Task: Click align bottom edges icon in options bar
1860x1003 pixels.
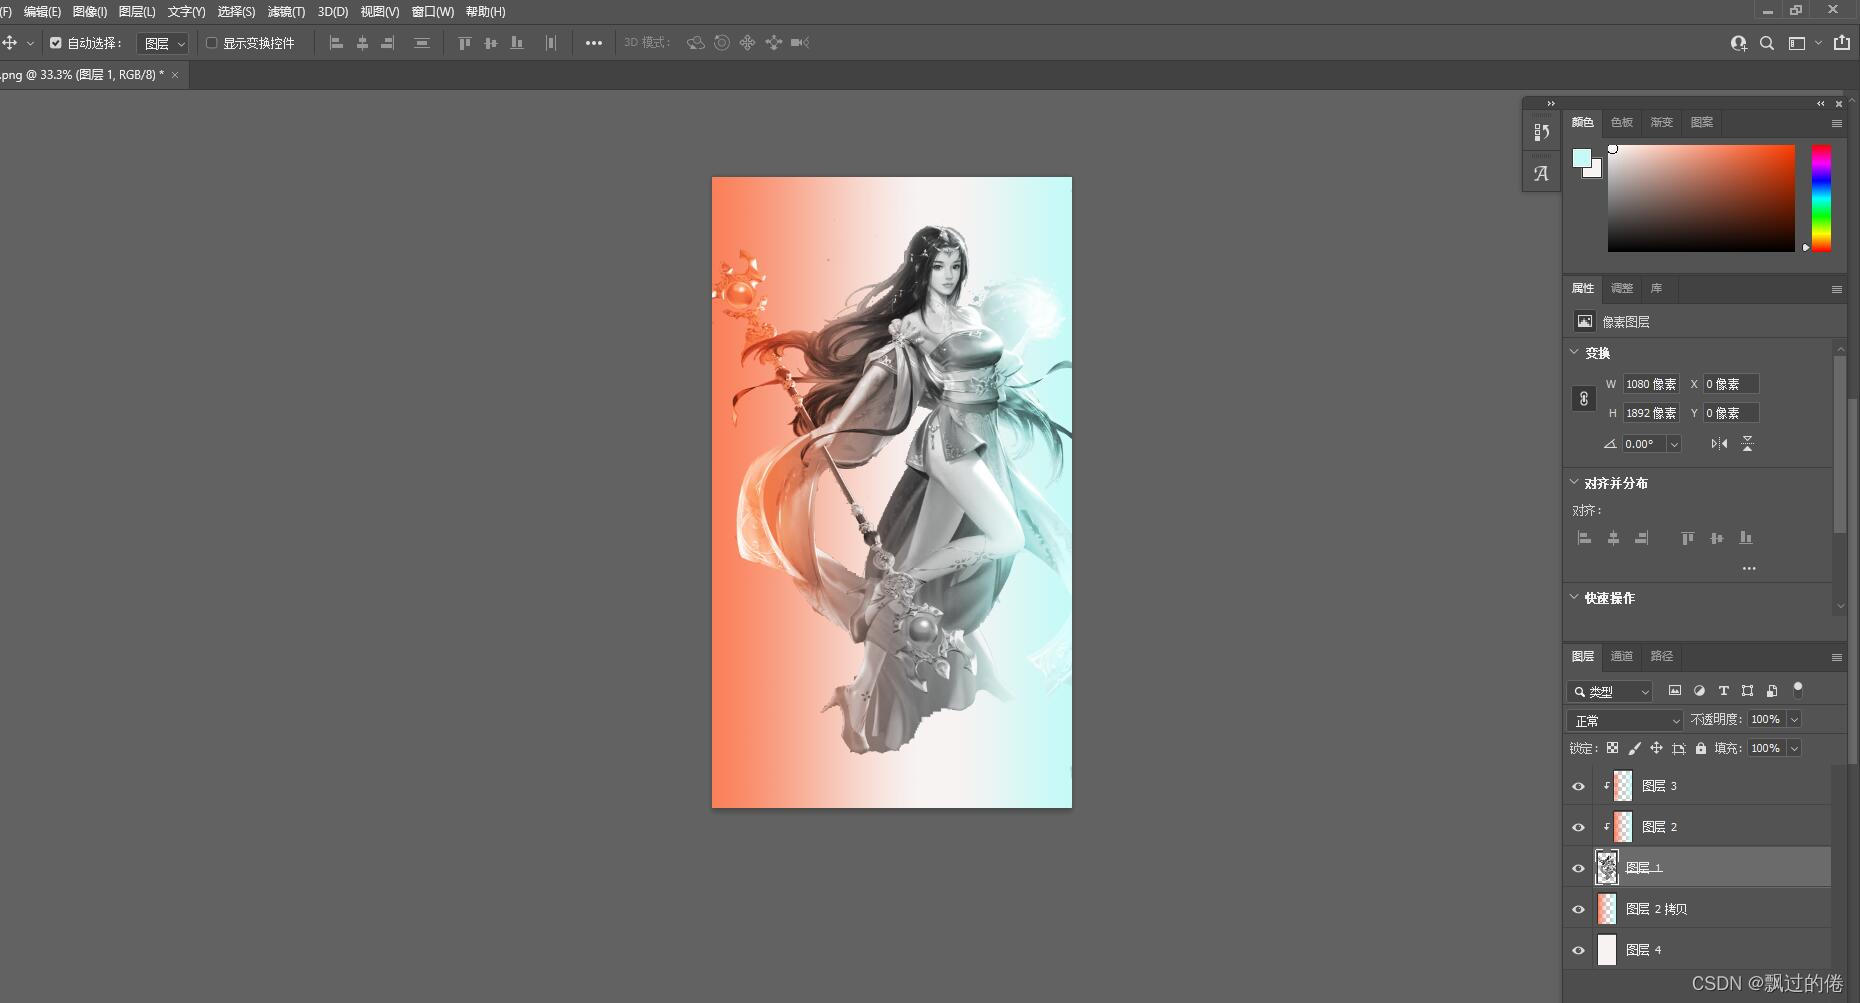Action: tap(517, 43)
